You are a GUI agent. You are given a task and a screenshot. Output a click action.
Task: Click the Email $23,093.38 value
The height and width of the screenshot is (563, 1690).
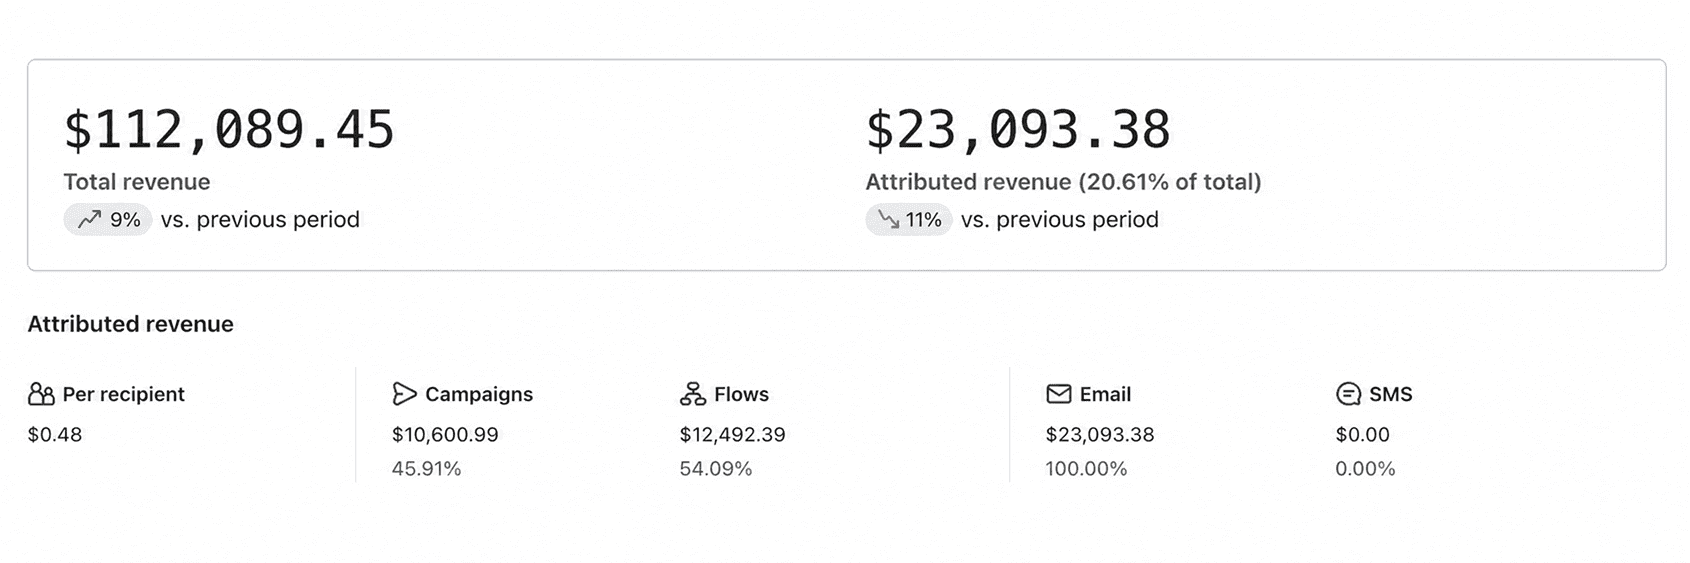[x=1100, y=434]
